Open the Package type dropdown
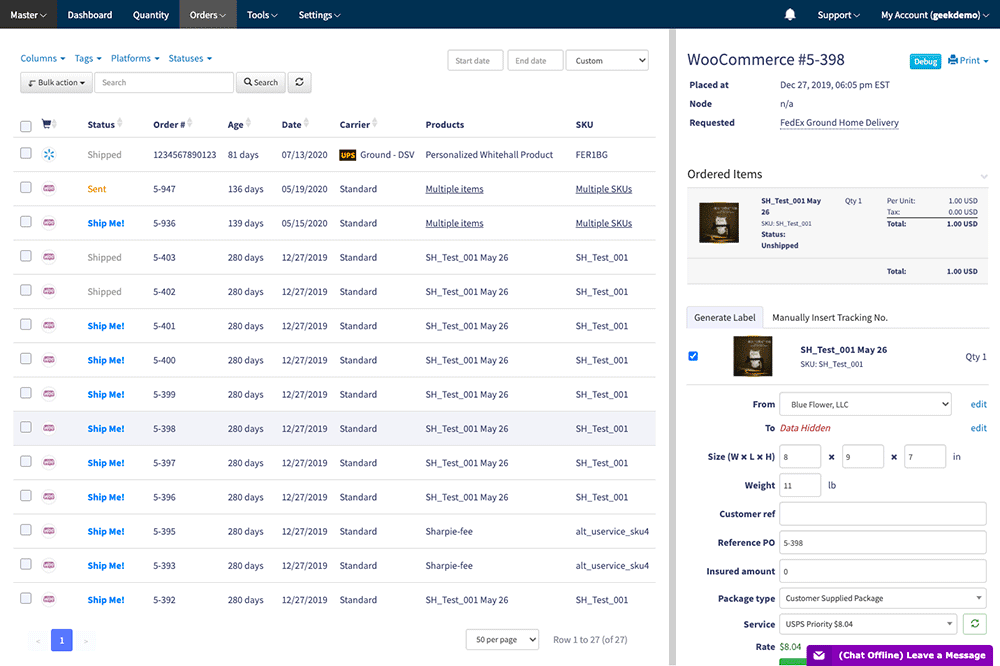This screenshot has width=1000, height=666. [x=881, y=598]
